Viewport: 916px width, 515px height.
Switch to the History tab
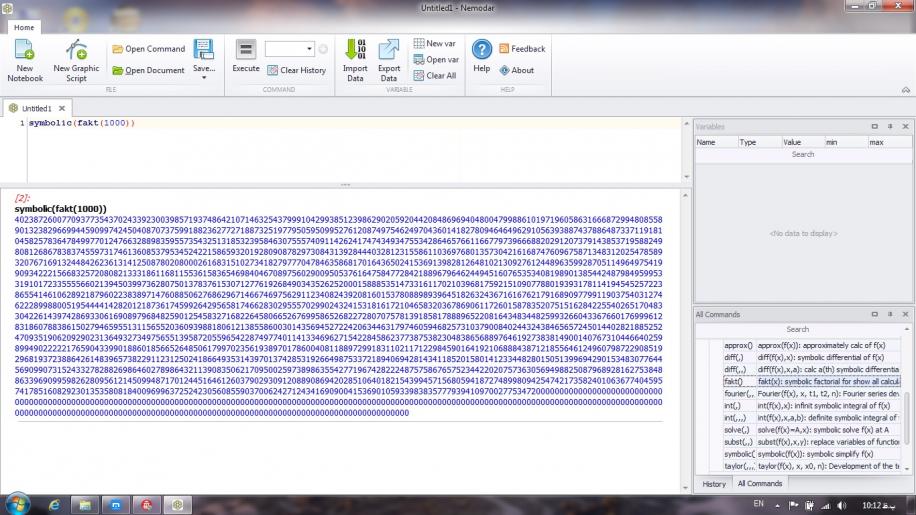(x=714, y=484)
